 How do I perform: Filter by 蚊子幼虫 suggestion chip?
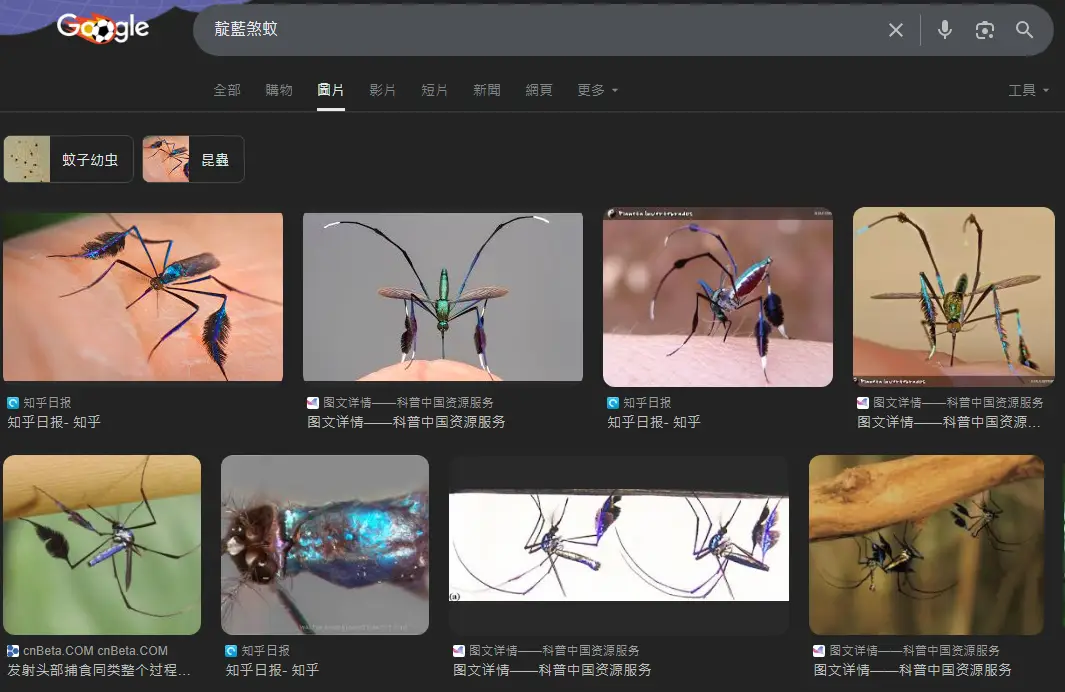tap(69, 159)
